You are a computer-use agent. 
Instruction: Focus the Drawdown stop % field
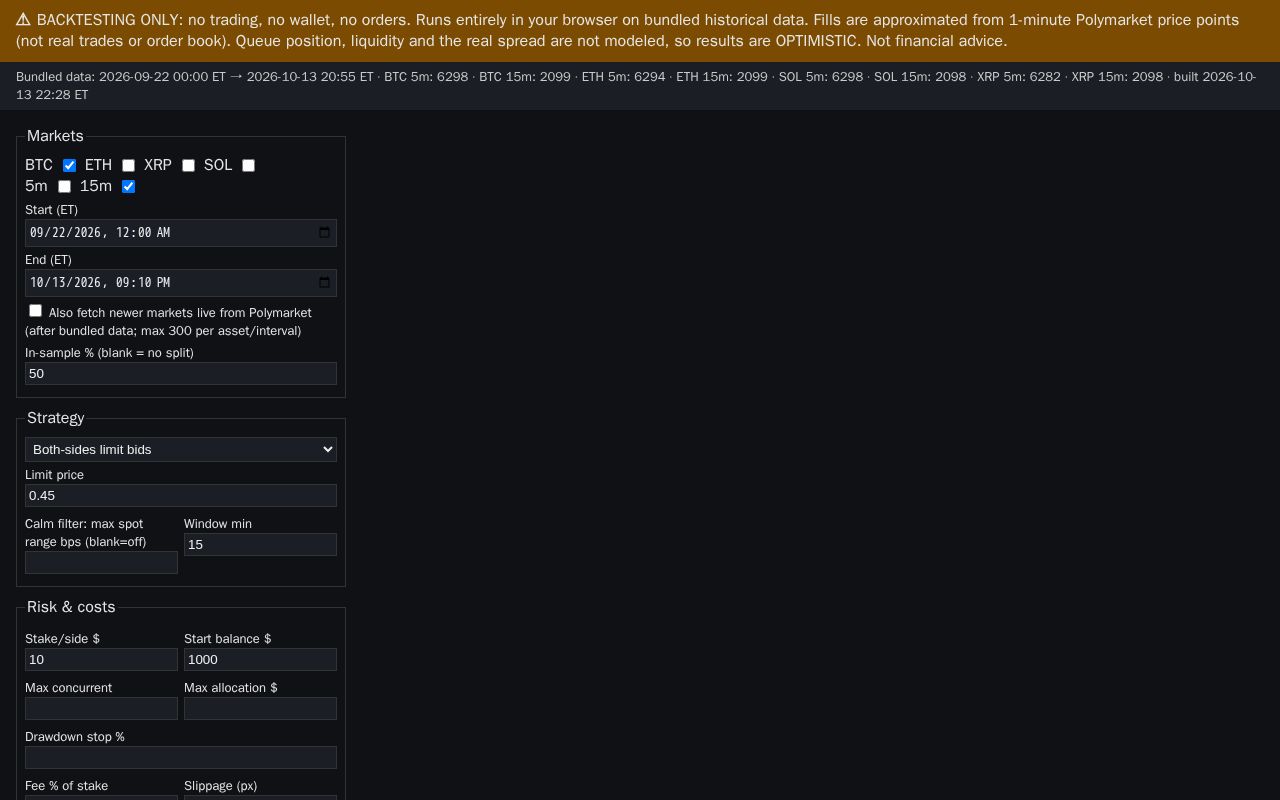click(x=181, y=757)
